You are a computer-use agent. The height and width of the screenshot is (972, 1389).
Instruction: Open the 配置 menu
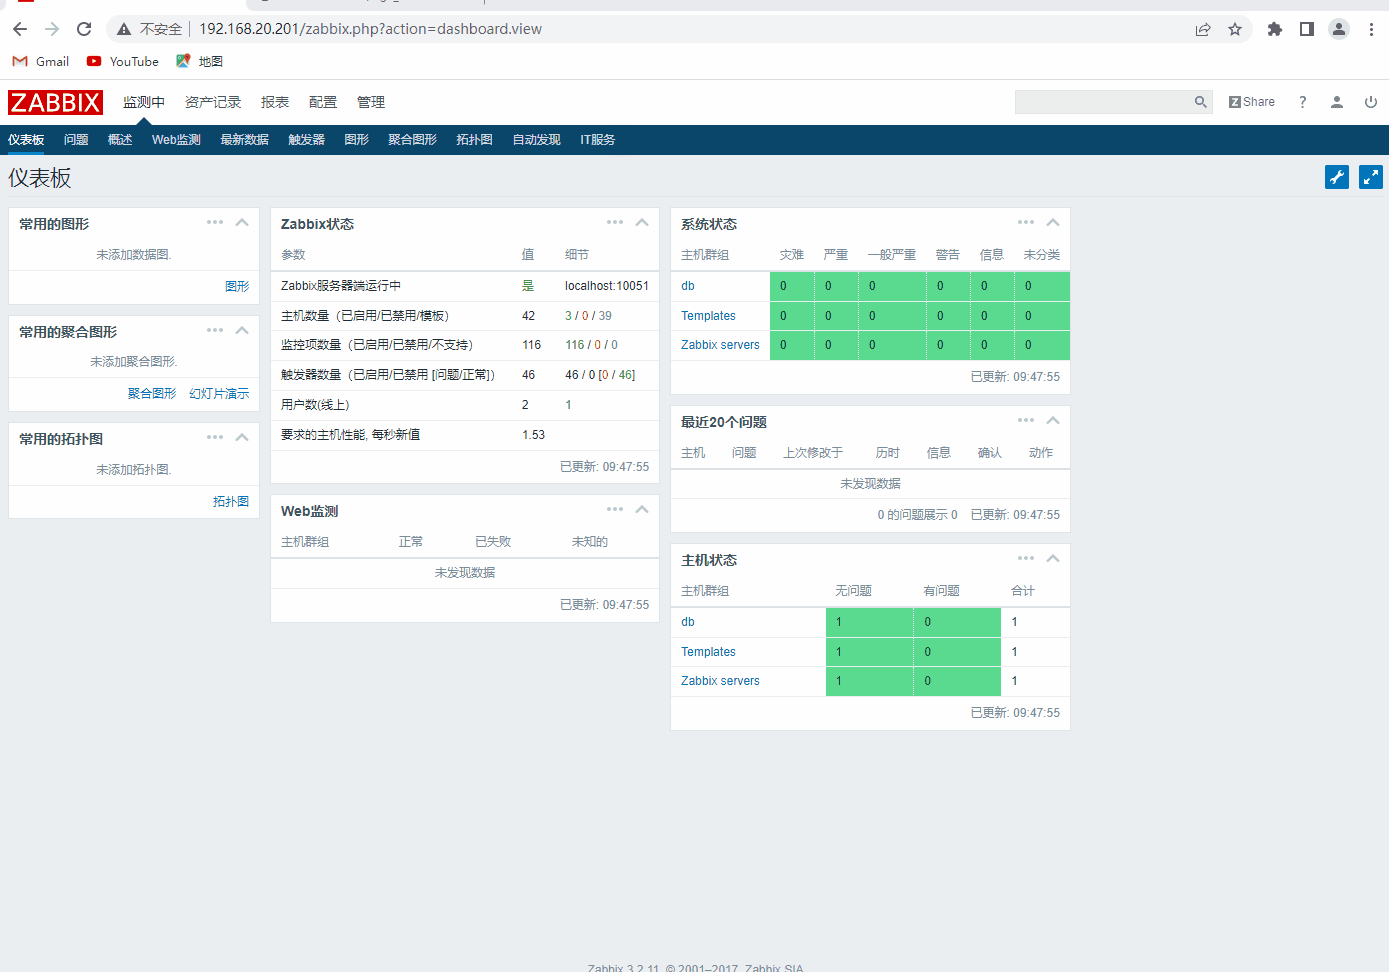coord(323,101)
